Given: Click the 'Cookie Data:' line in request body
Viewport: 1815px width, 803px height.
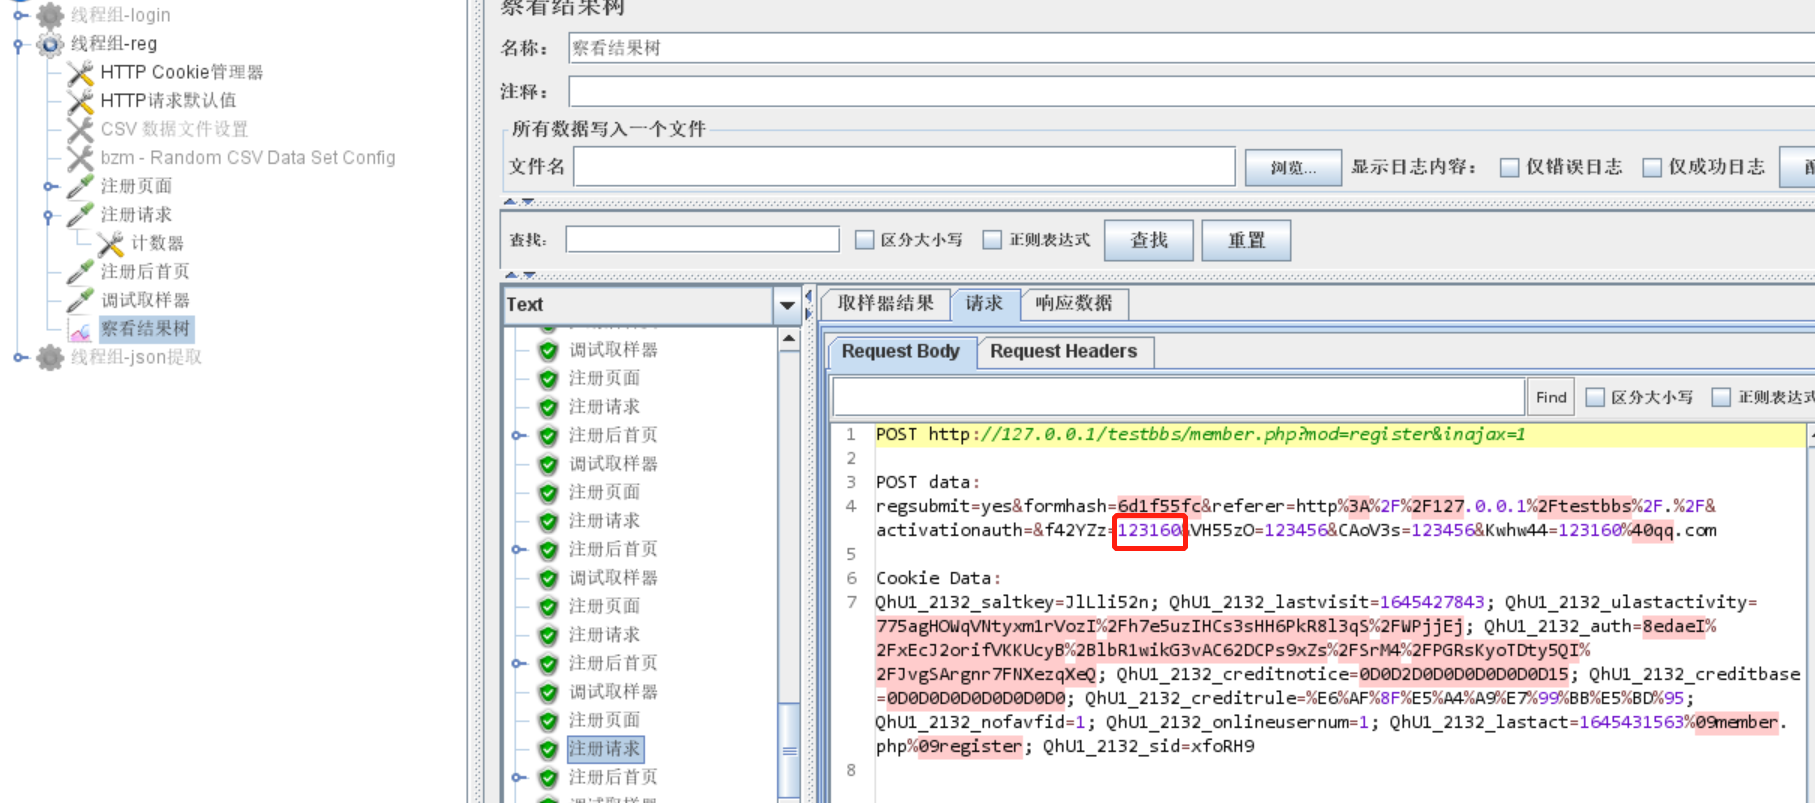Looking at the screenshot, I should click(938, 578).
